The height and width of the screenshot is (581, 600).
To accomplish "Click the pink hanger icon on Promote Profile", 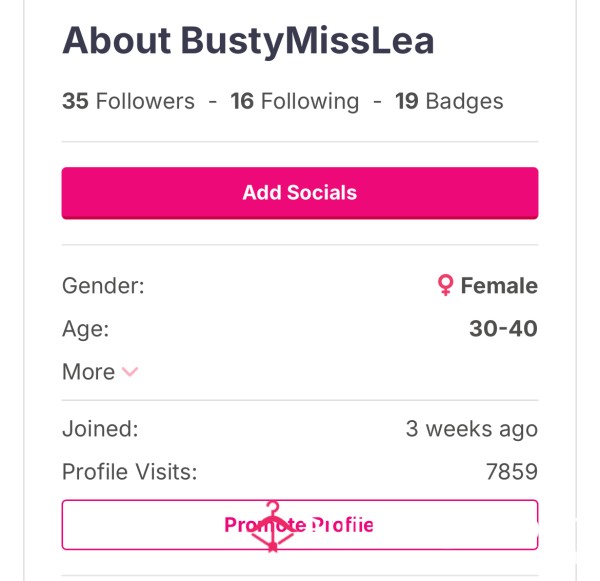I will [x=272, y=526].
